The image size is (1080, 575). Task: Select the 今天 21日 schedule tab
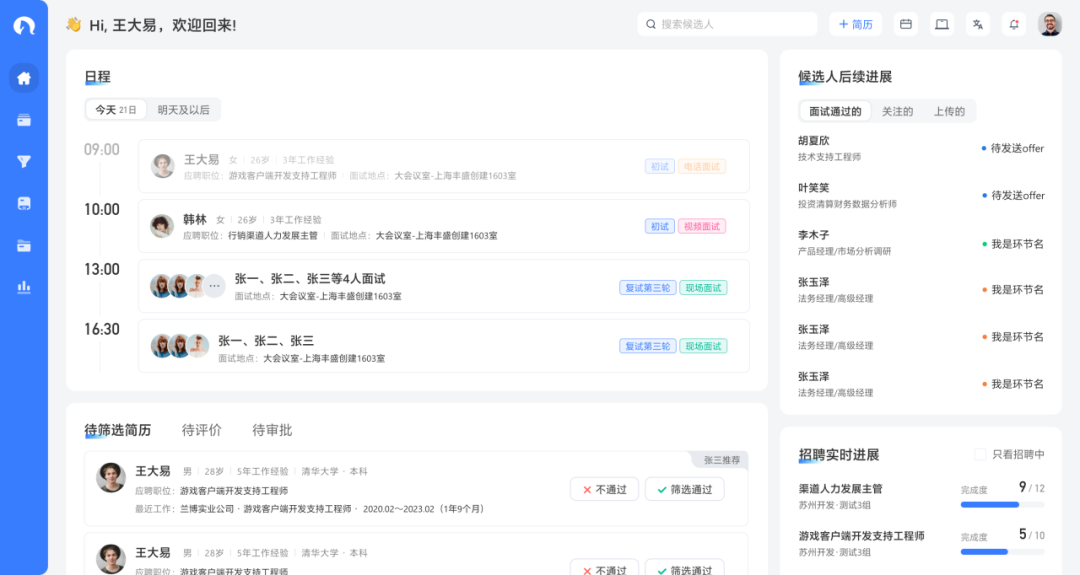(x=116, y=109)
